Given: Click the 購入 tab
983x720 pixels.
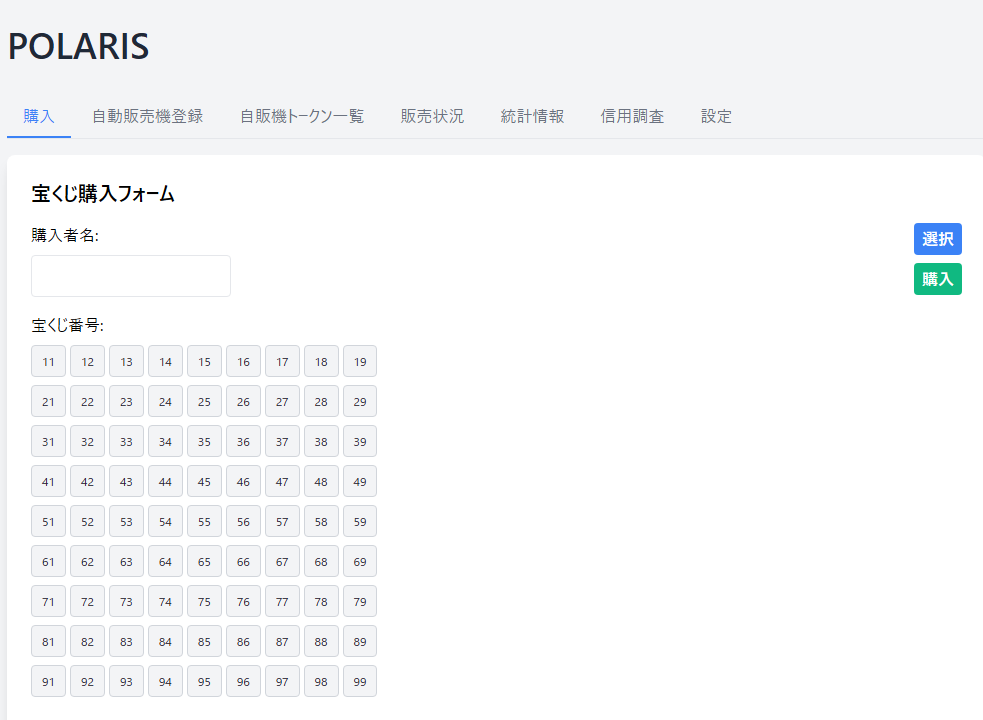Looking at the screenshot, I should [x=39, y=116].
